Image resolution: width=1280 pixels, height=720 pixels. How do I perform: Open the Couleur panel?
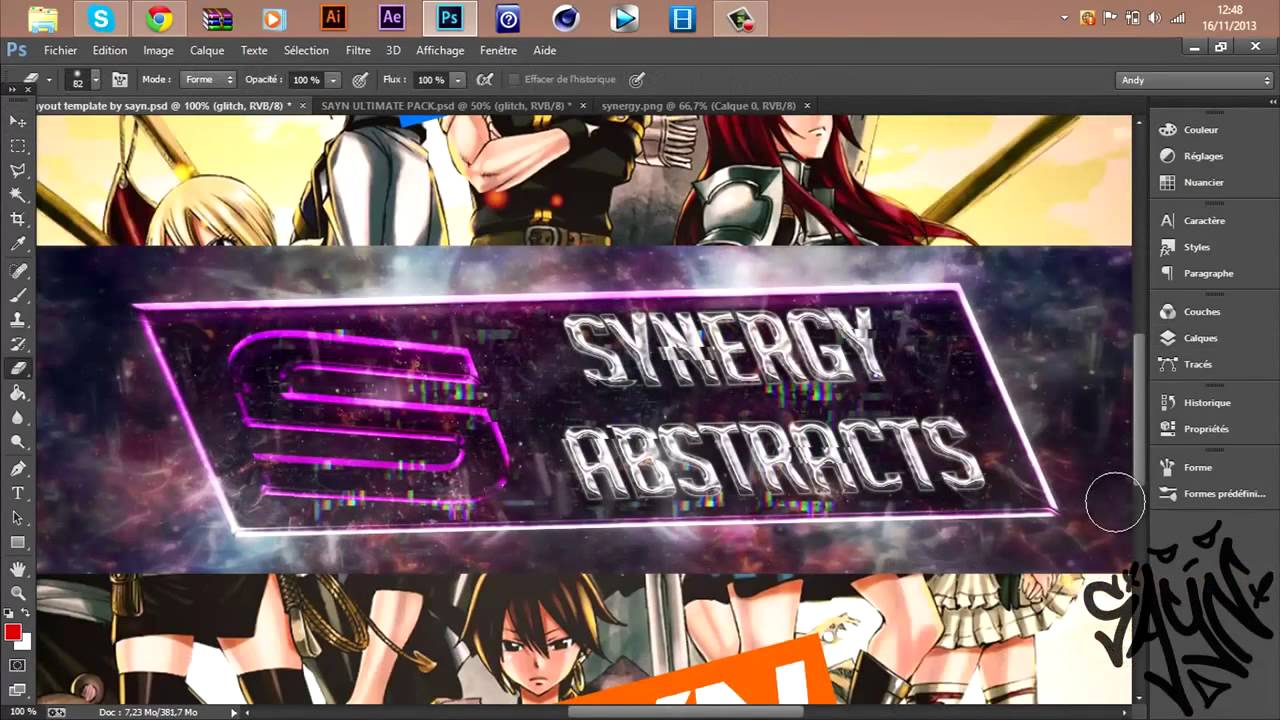tap(1200, 129)
